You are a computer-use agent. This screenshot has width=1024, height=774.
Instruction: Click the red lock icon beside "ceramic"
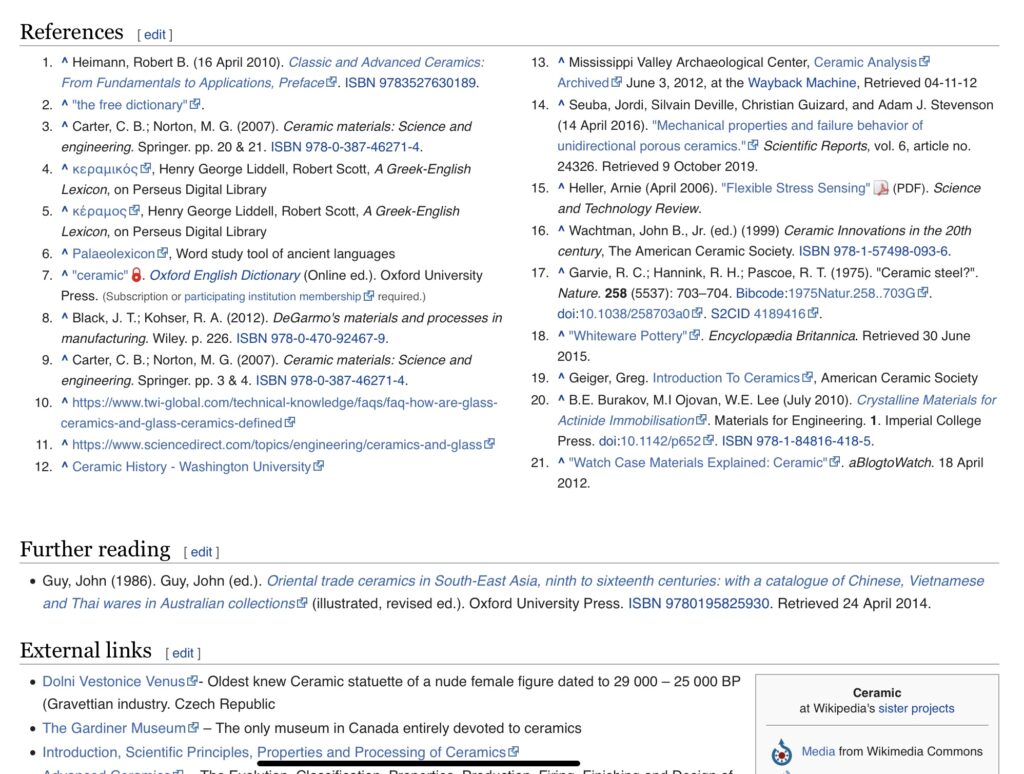tap(138, 275)
